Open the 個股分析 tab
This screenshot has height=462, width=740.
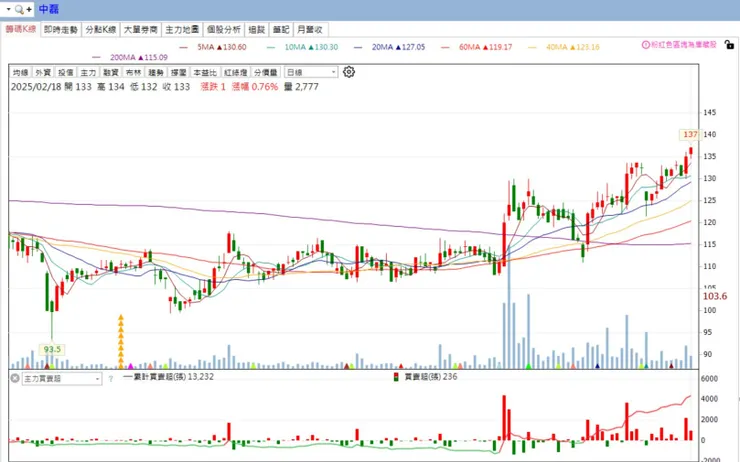click(224, 30)
